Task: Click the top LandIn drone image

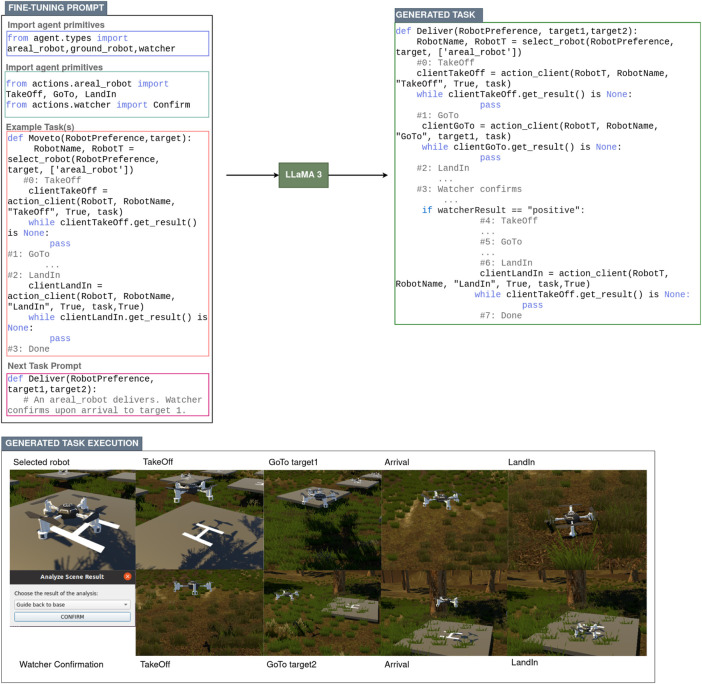Action: pyautogui.click(x=578, y=520)
